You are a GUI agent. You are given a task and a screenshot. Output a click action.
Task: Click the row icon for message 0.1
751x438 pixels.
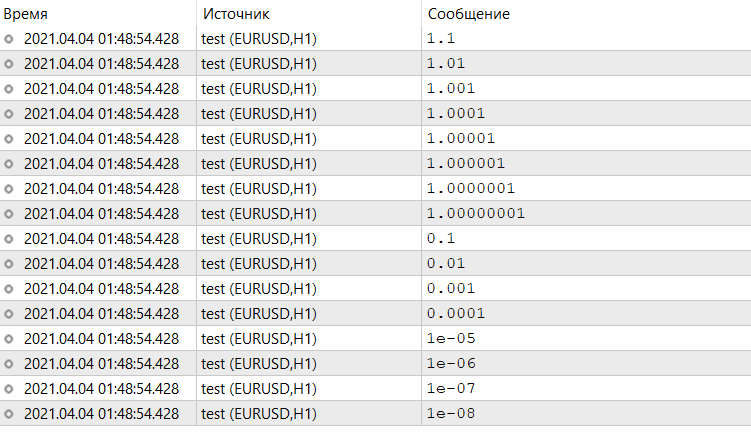click(x=10, y=239)
